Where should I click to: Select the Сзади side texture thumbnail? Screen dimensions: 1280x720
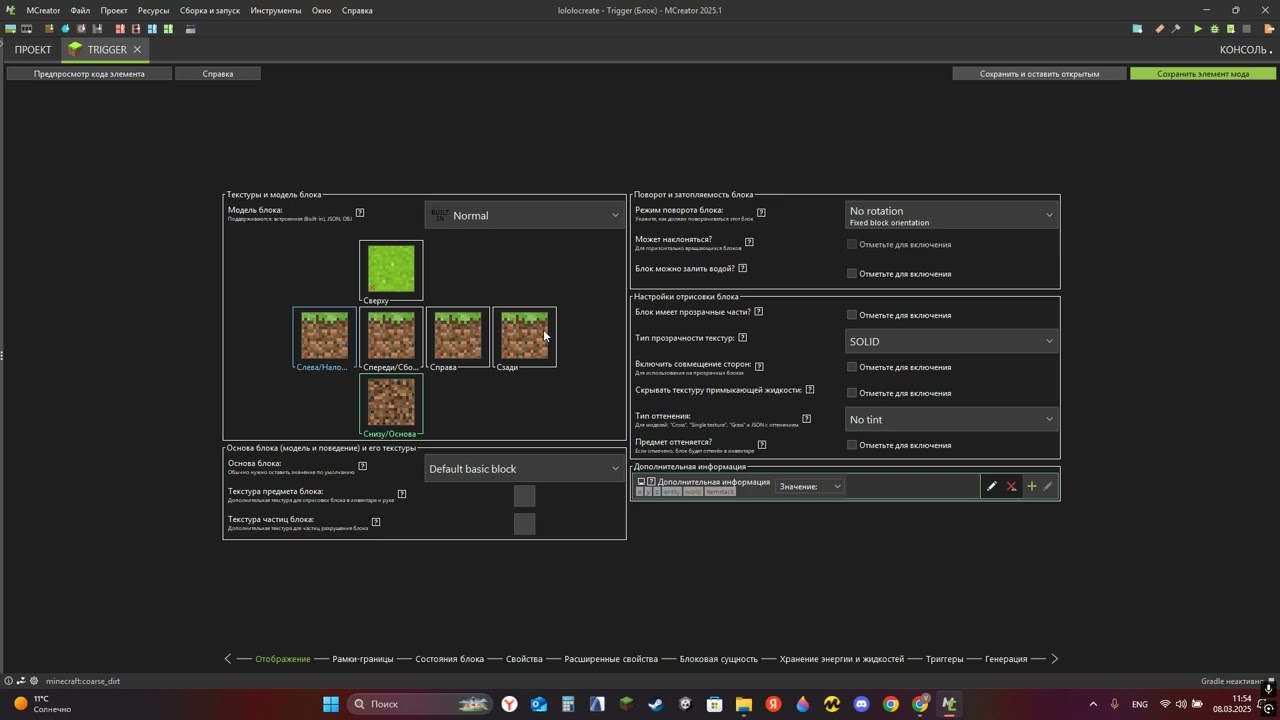[x=525, y=336]
